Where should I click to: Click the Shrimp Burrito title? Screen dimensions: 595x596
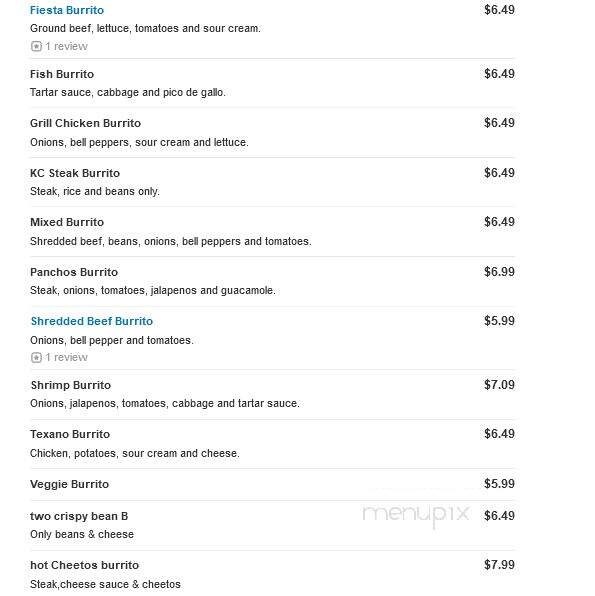(71, 385)
